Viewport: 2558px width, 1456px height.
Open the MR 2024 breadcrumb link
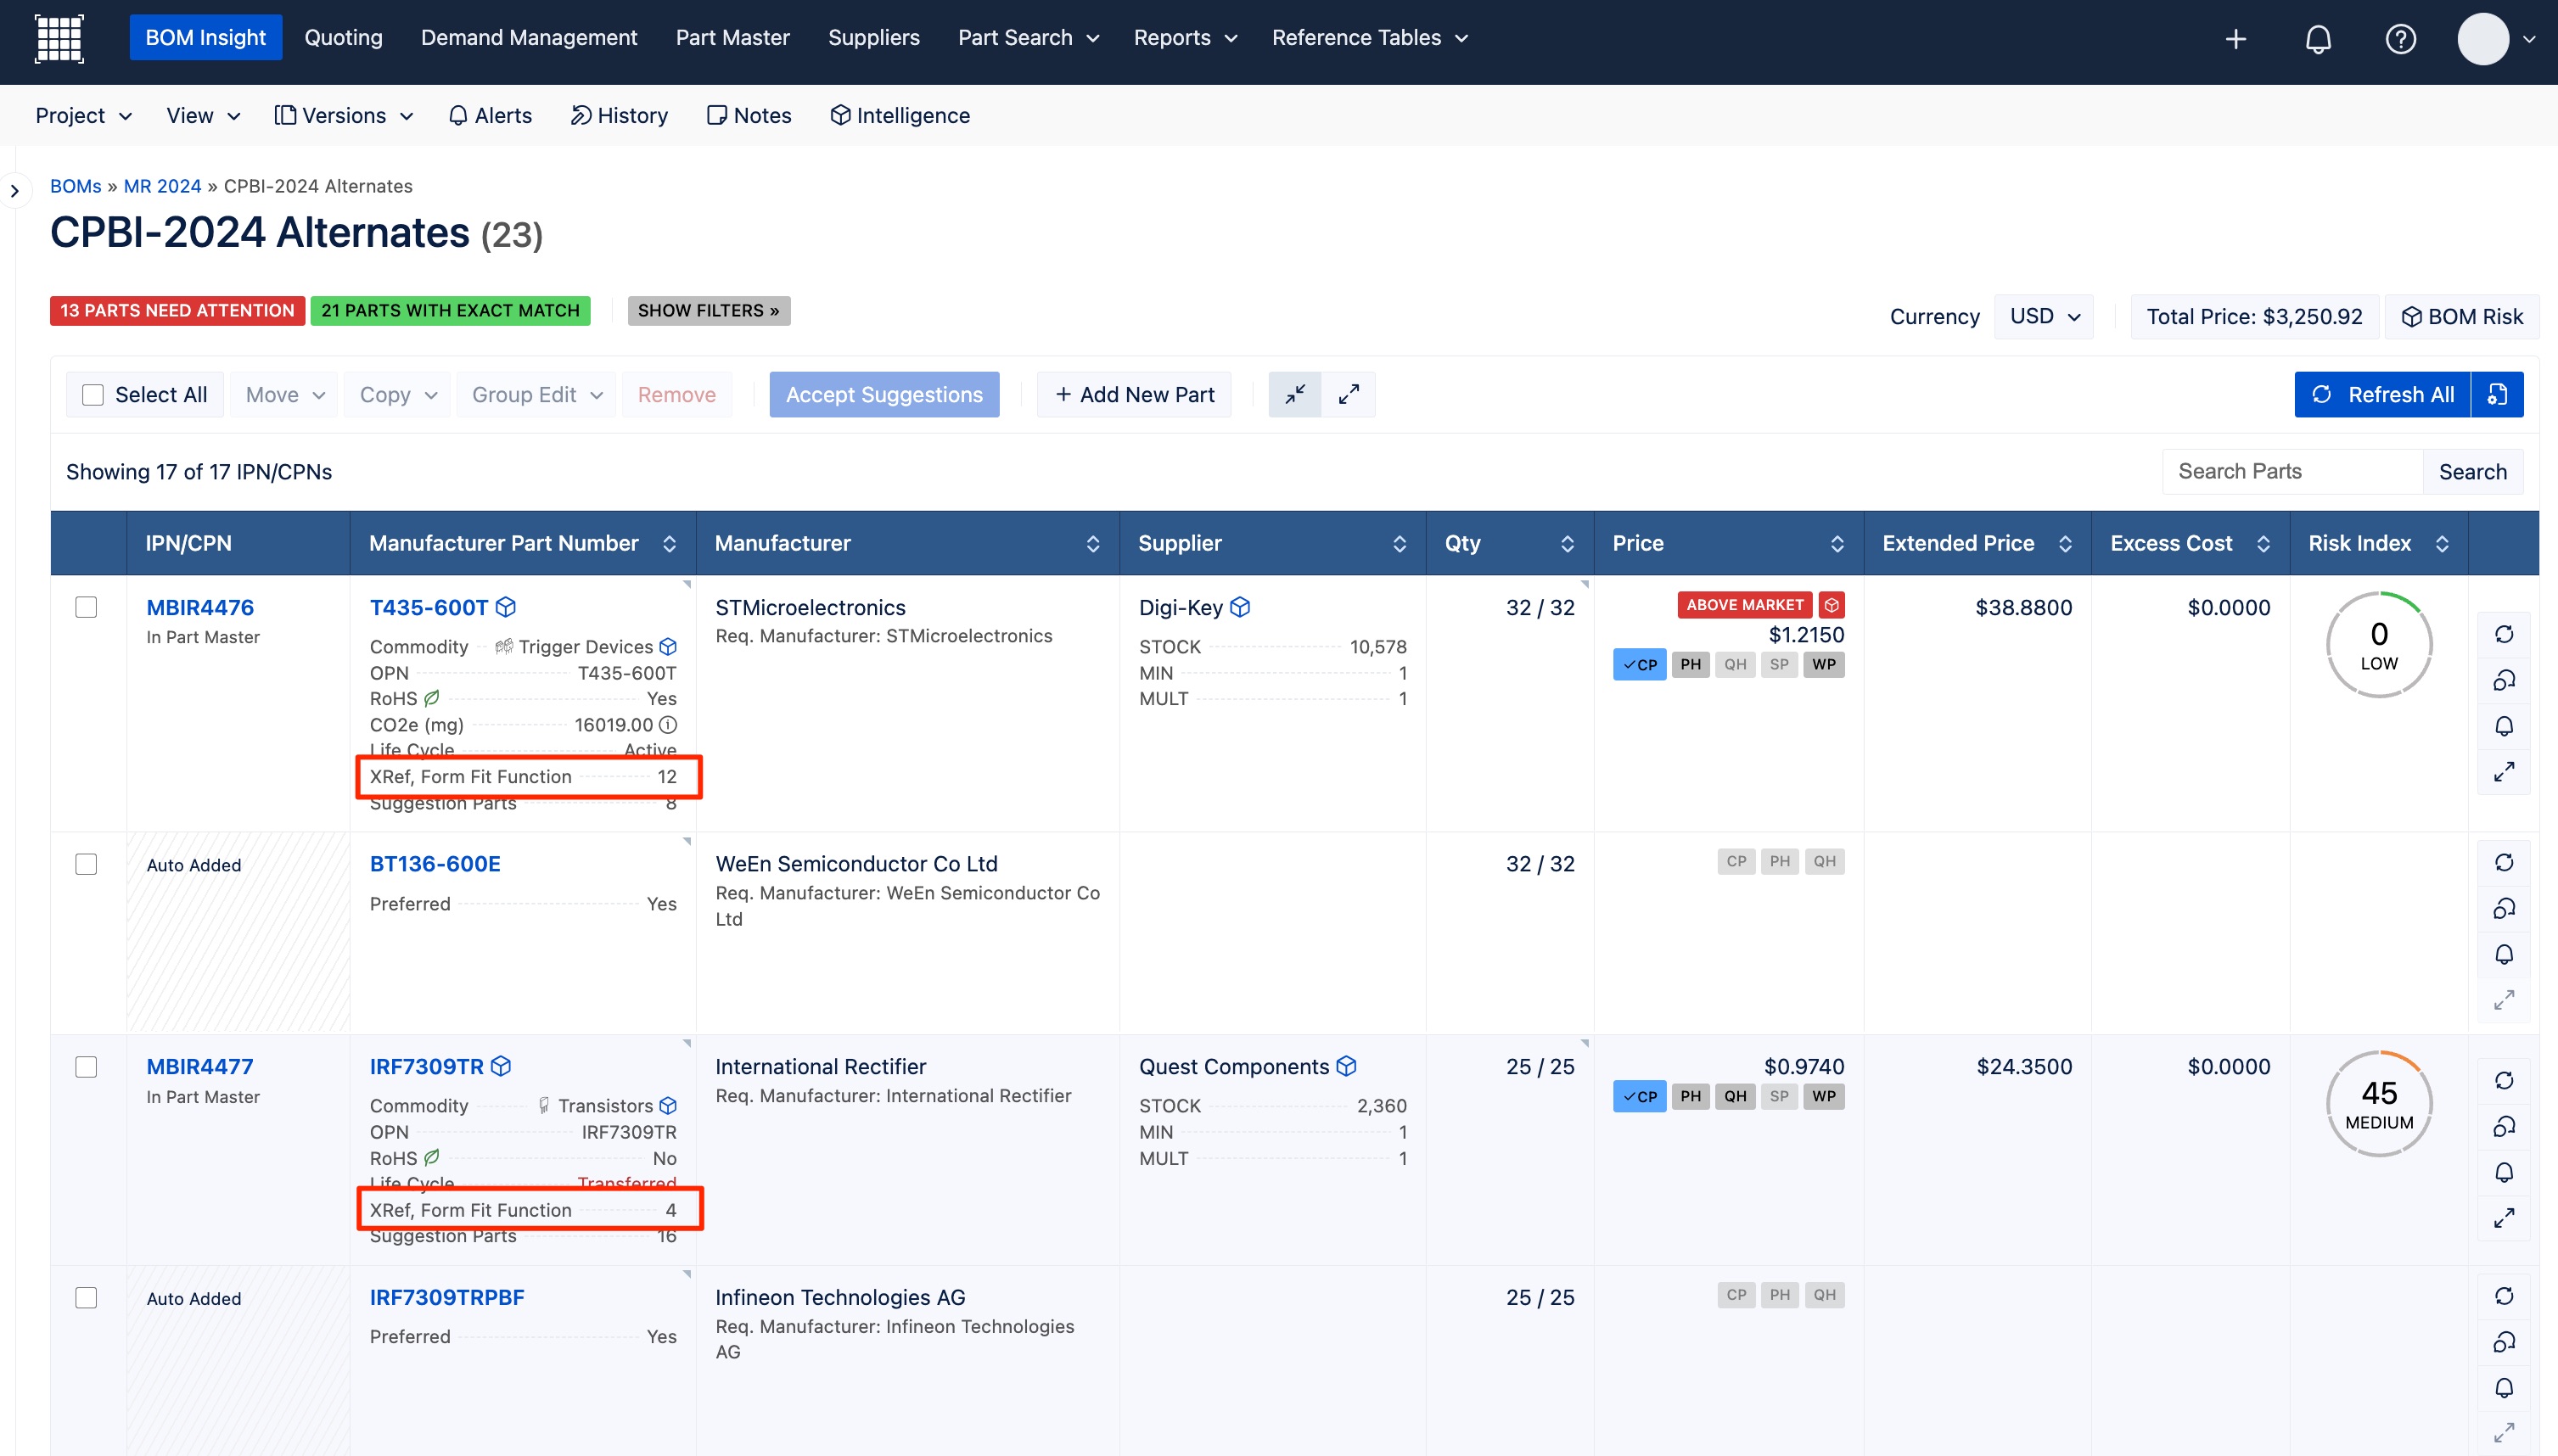click(162, 186)
